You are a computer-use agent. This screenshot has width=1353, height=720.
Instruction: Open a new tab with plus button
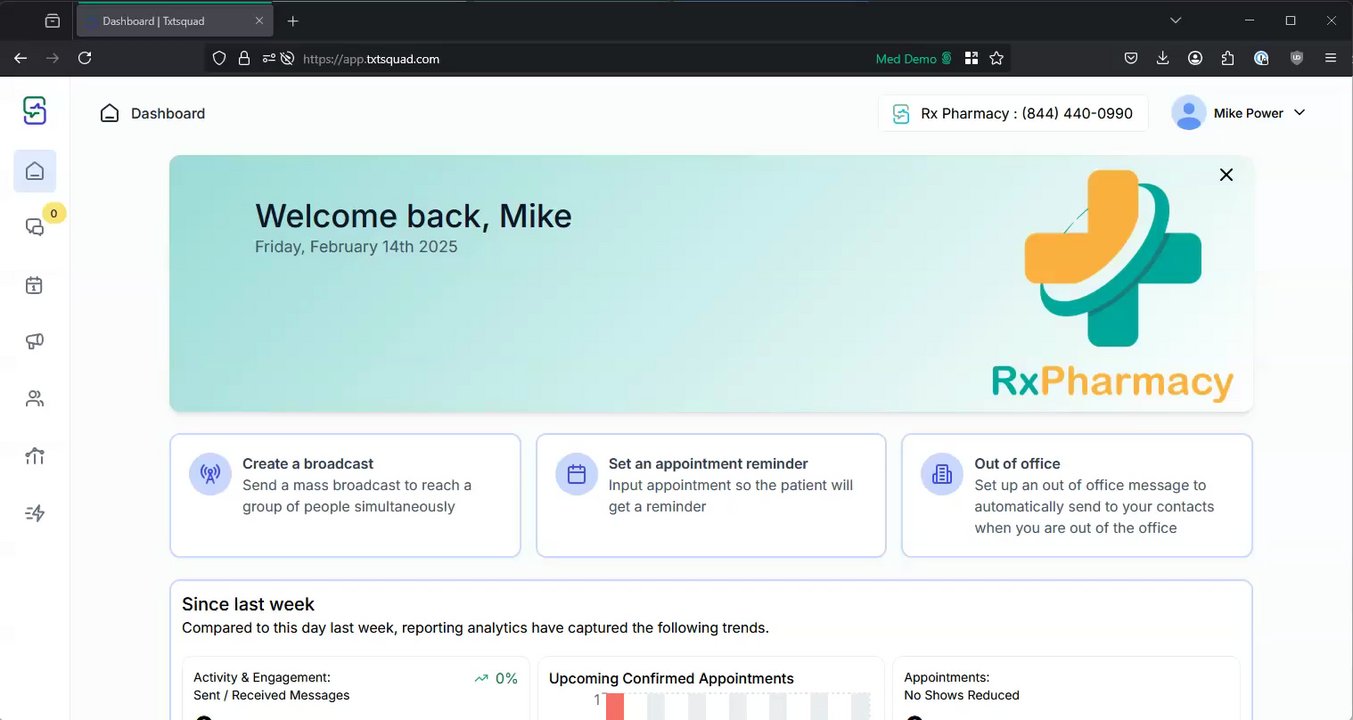[x=293, y=21]
